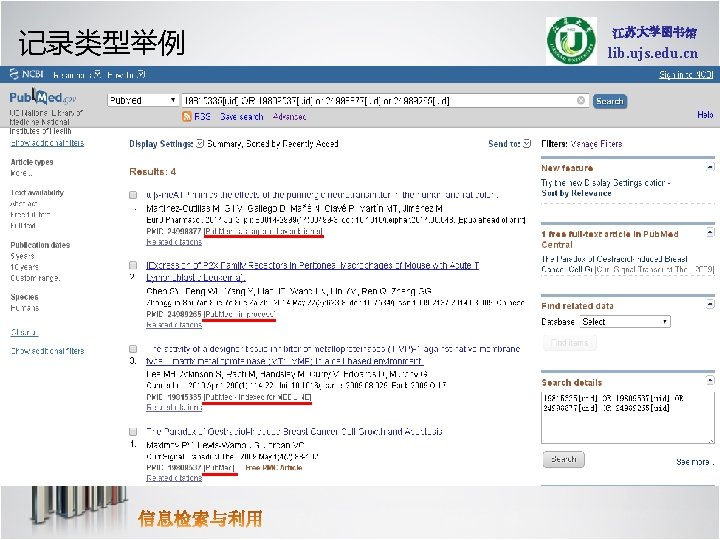720x540 pixels.
Task: Open the Send to dropdown
Action: point(509,144)
